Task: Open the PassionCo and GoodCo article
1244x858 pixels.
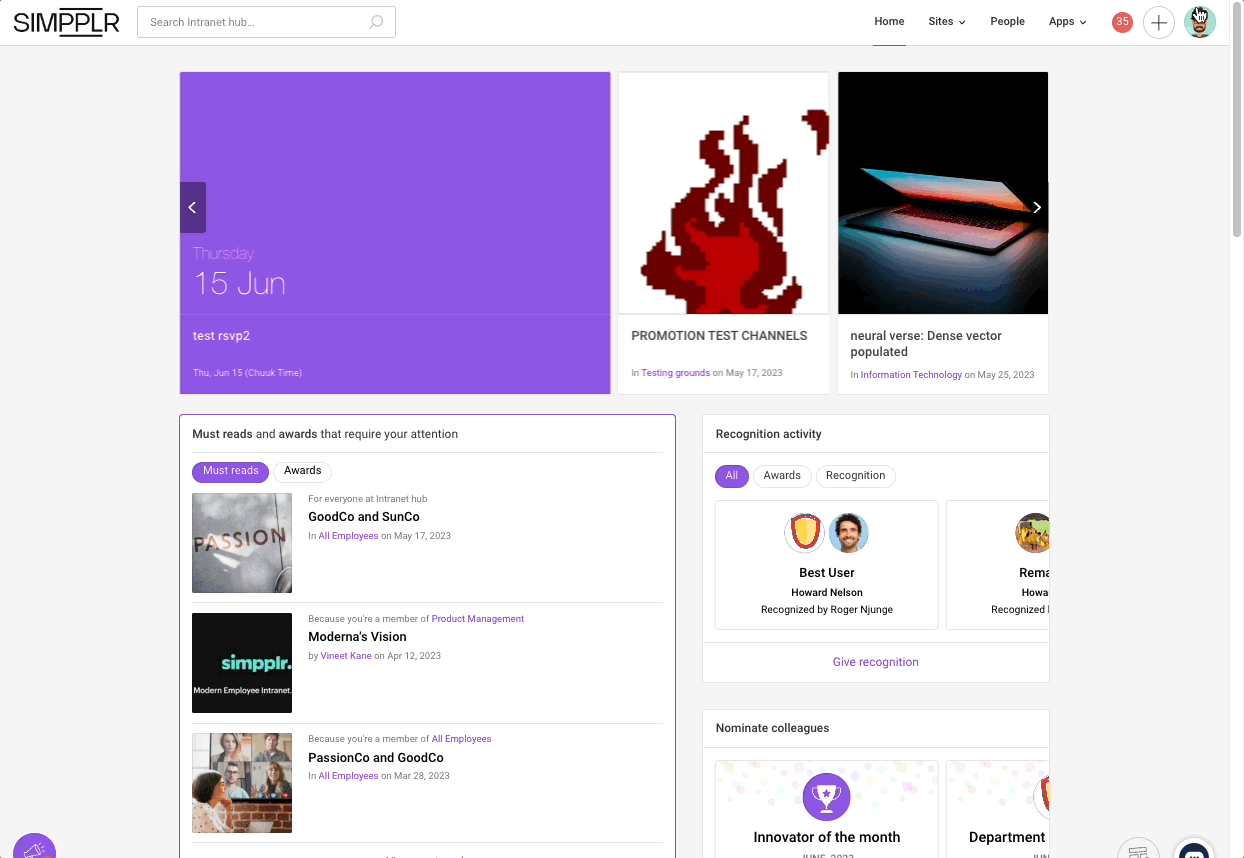Action: pyautogui.click(x=376, y=758)
